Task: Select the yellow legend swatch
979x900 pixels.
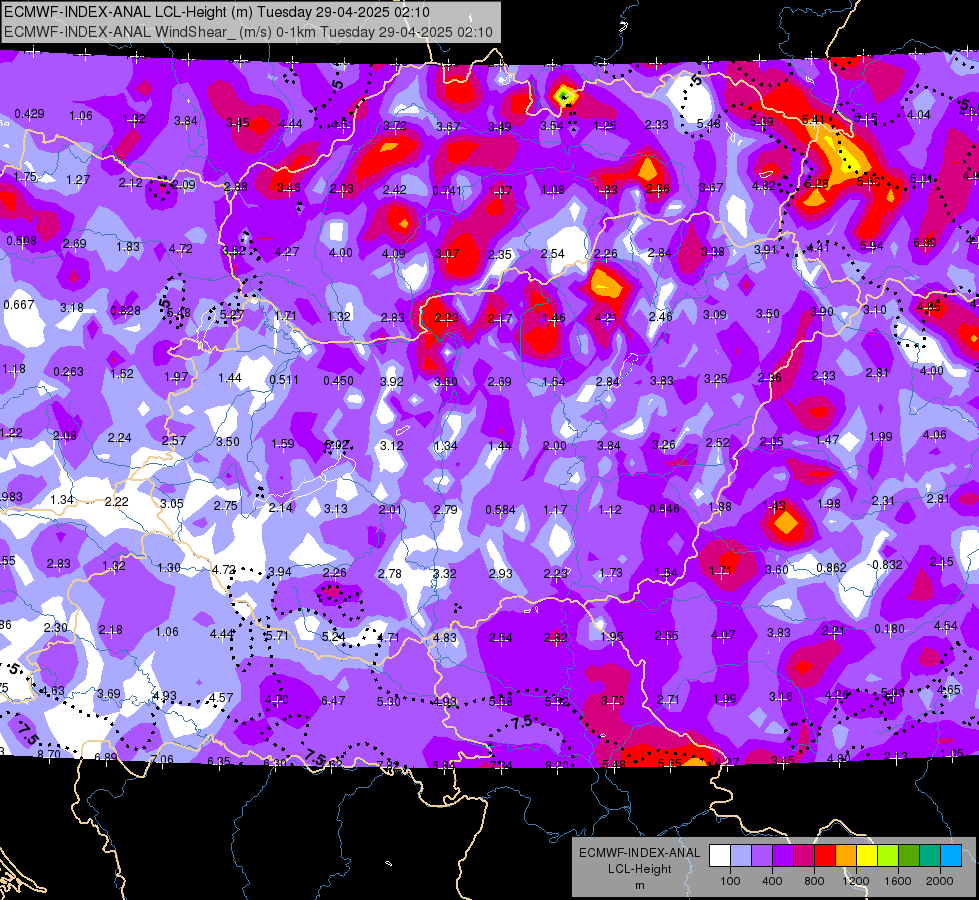Action: pyautogui.click(x=867, y=856)
